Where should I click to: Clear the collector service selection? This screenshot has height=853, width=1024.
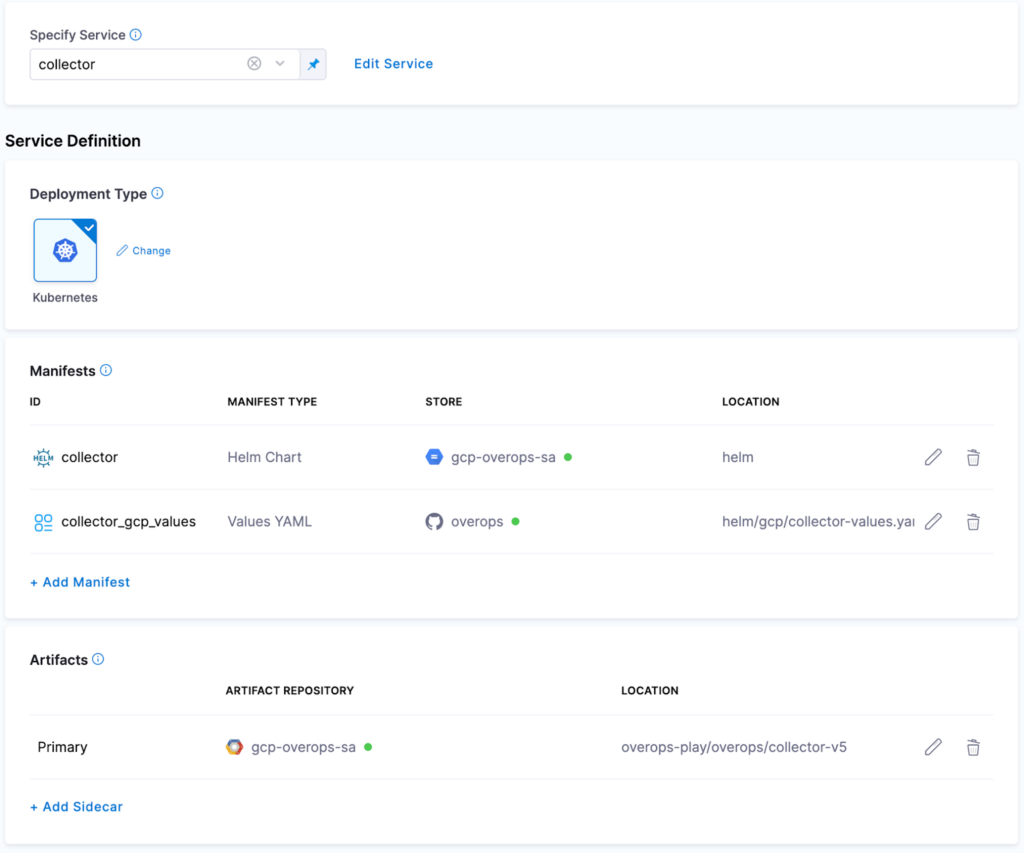coord(253,63)
